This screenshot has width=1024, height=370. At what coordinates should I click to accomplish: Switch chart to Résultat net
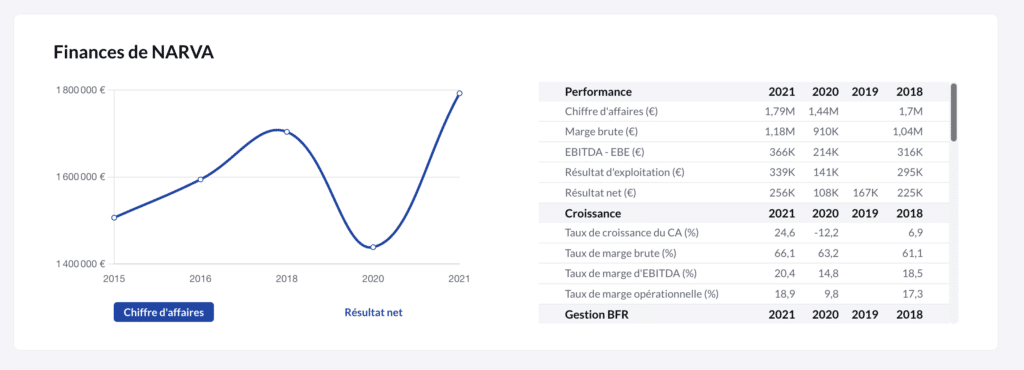point(374,313)
